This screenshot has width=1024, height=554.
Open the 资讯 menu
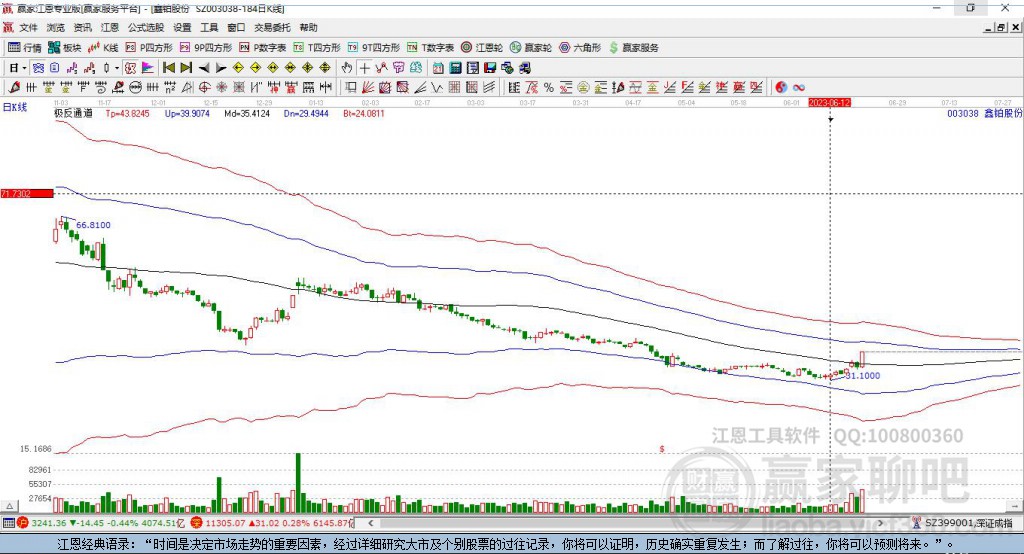82,27
